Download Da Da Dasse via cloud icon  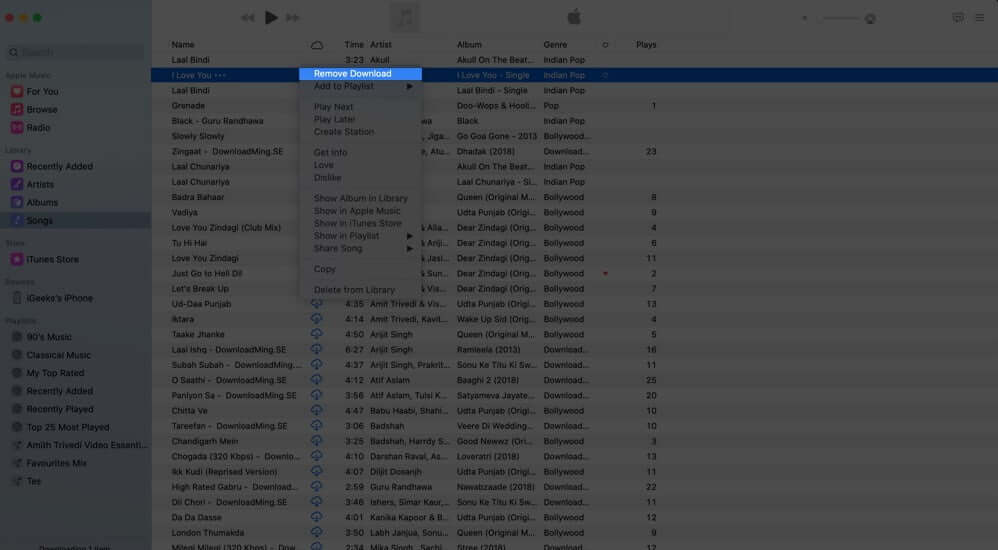[316, 518]
